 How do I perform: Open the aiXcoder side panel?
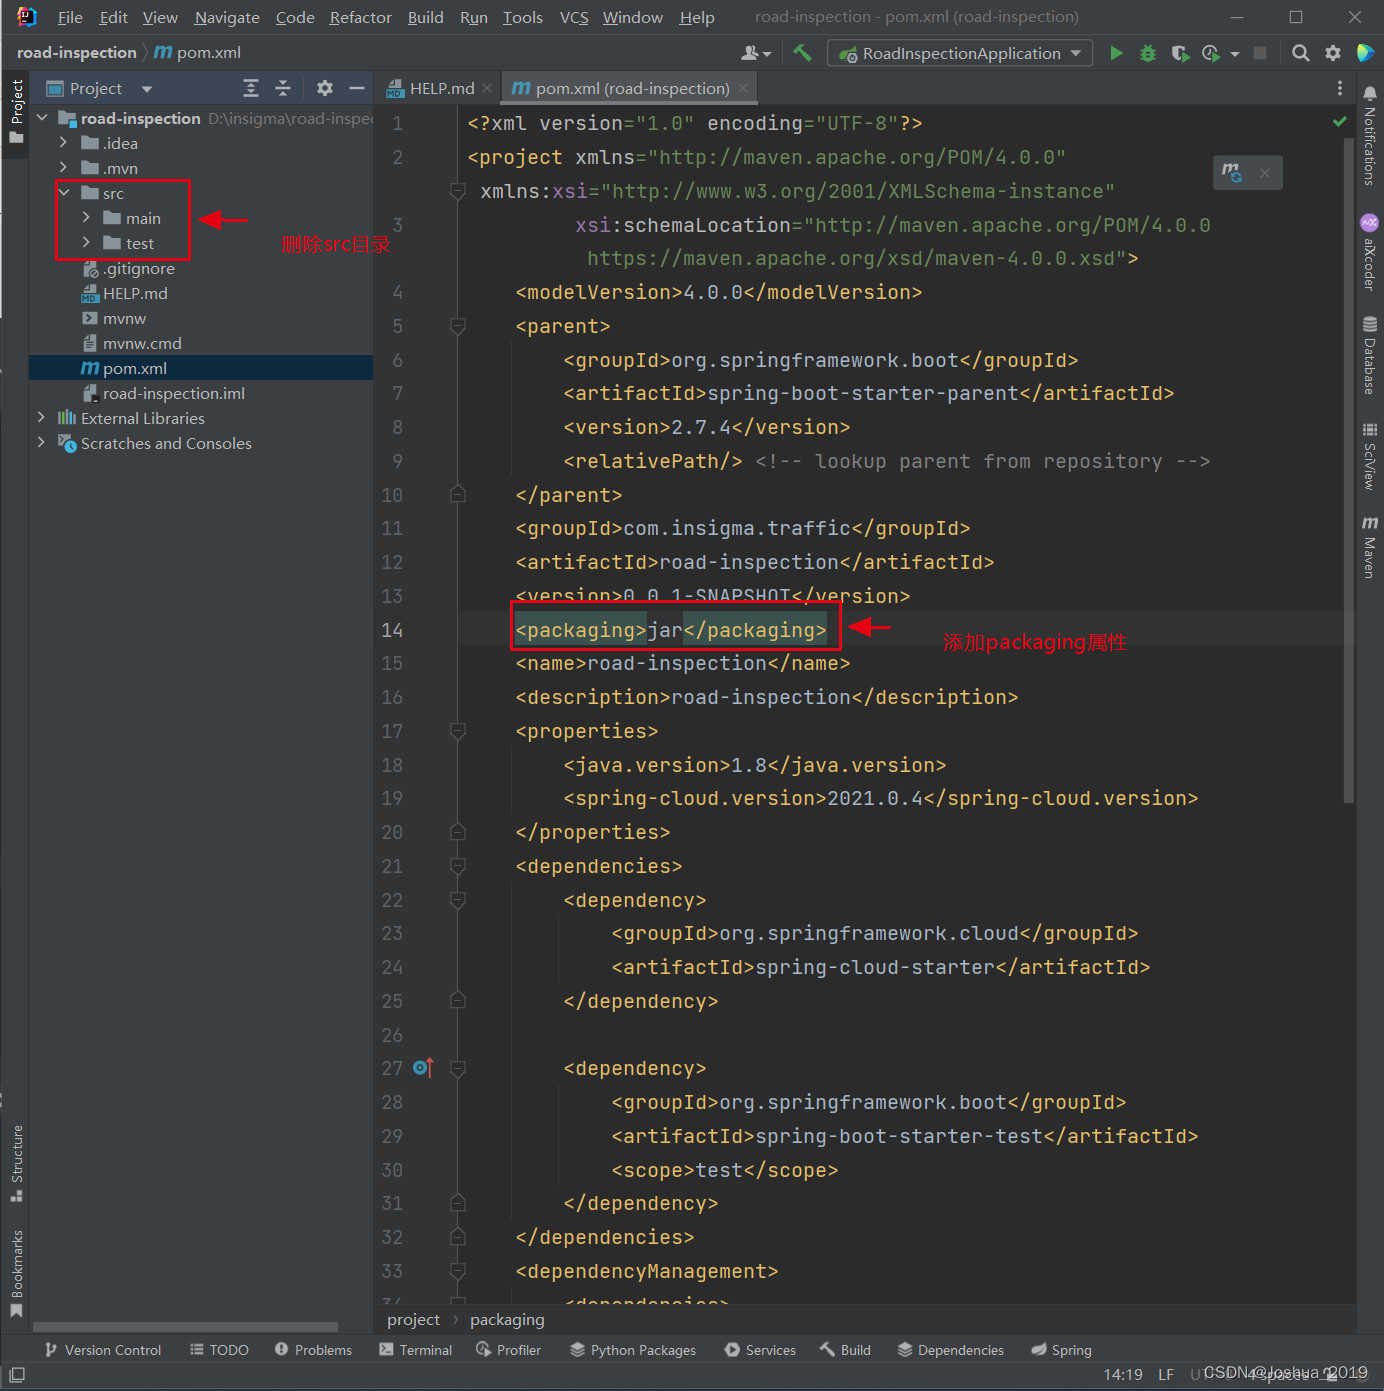[1369, 252]
